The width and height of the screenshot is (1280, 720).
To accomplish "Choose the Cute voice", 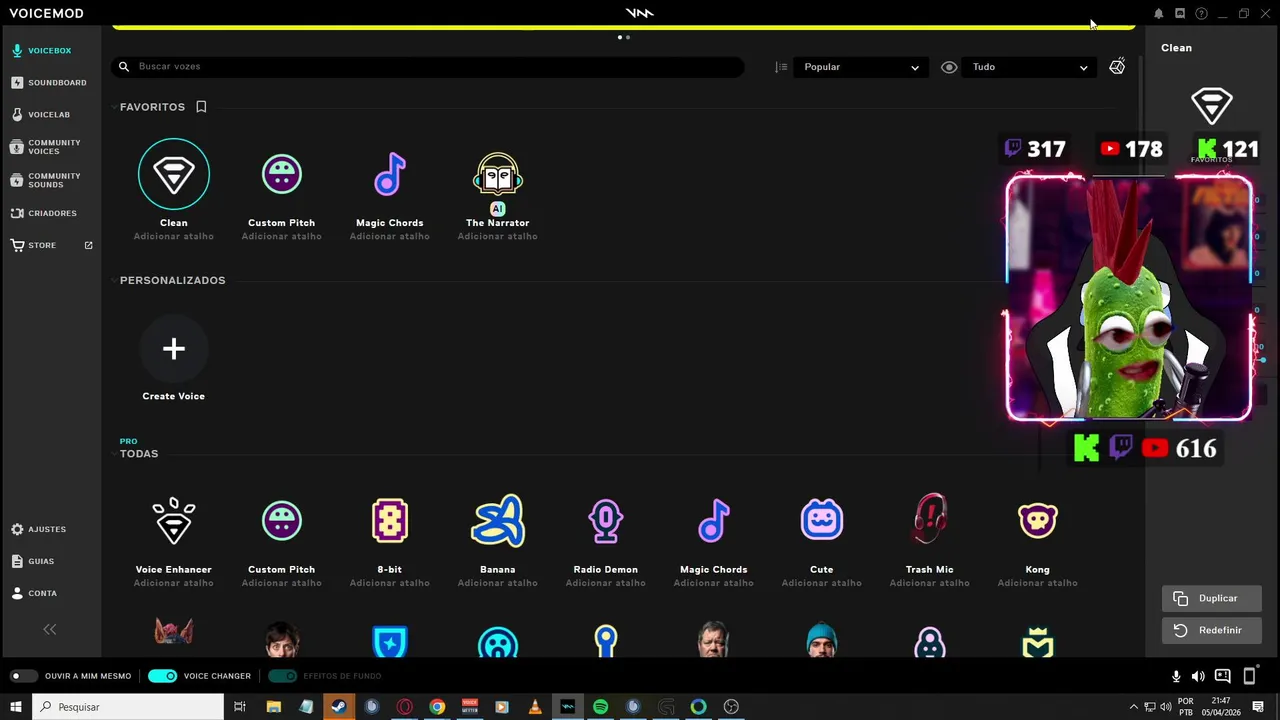I will pyautogui.click(x=822, y=521).
